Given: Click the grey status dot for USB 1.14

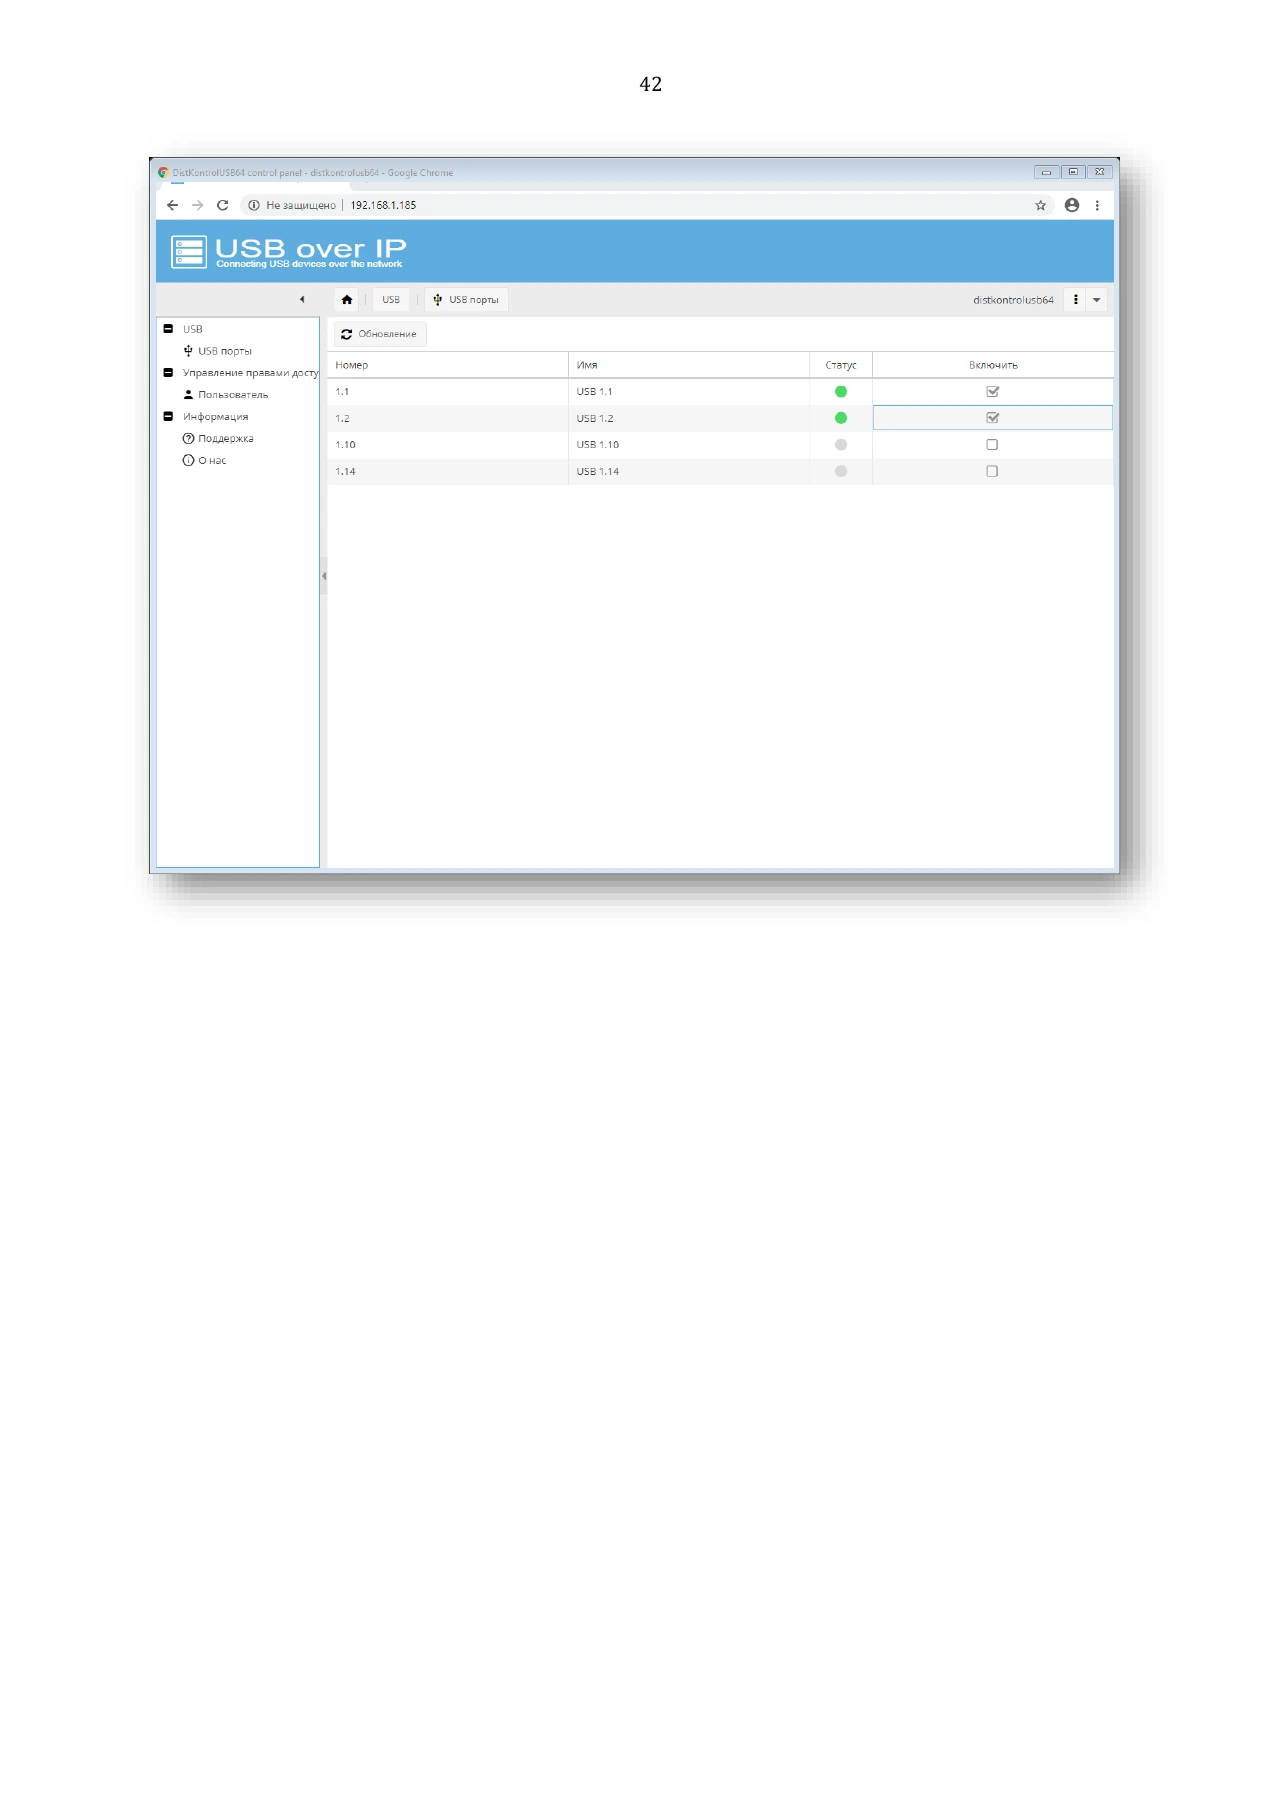Looking at the screenshot, I should click(x=841, y=471).
